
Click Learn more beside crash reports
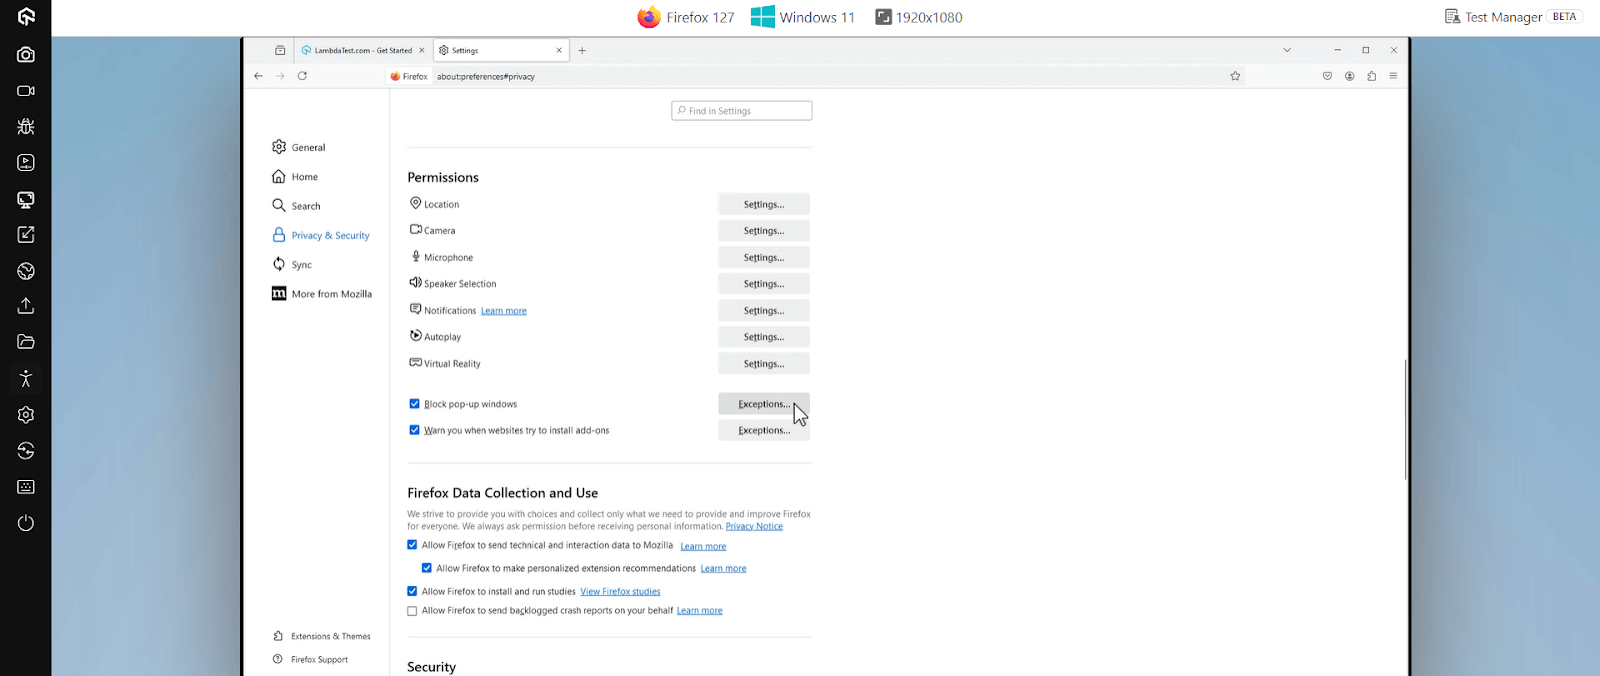[x=699, y=611]
